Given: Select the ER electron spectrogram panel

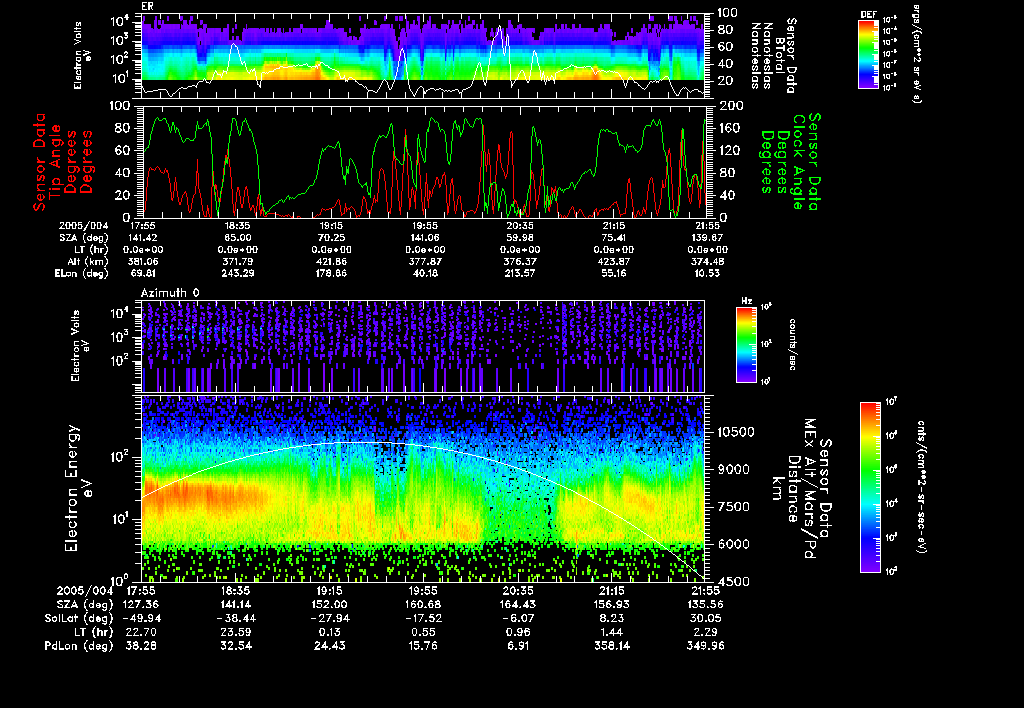Looking at the screenshot, I should (x=423, y=55).
